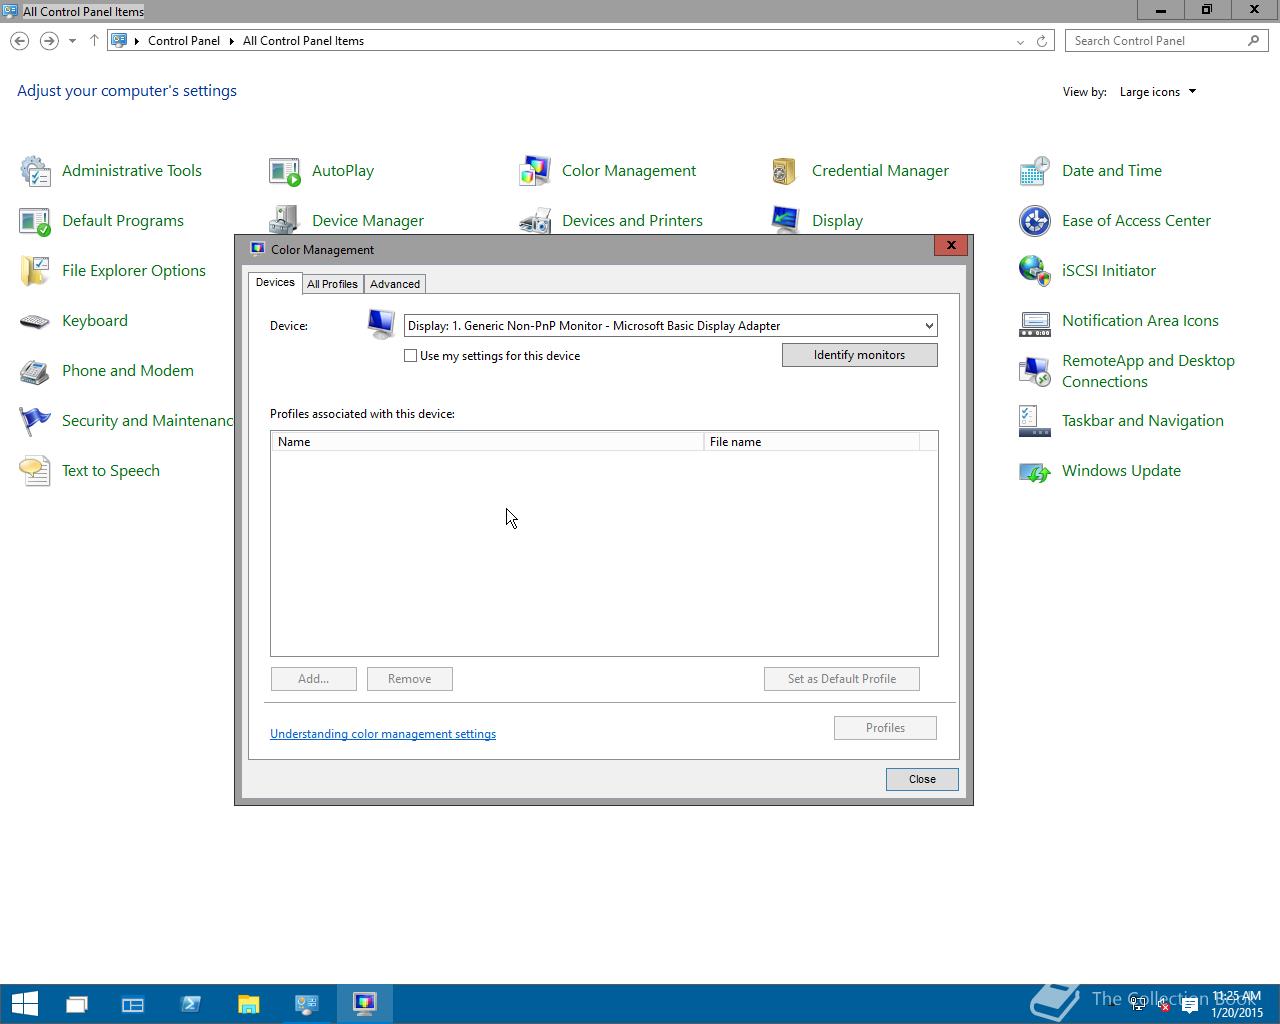Open the Security and Maintenance icon
The image size is (1280, 1024).
(x=35, y=421)
